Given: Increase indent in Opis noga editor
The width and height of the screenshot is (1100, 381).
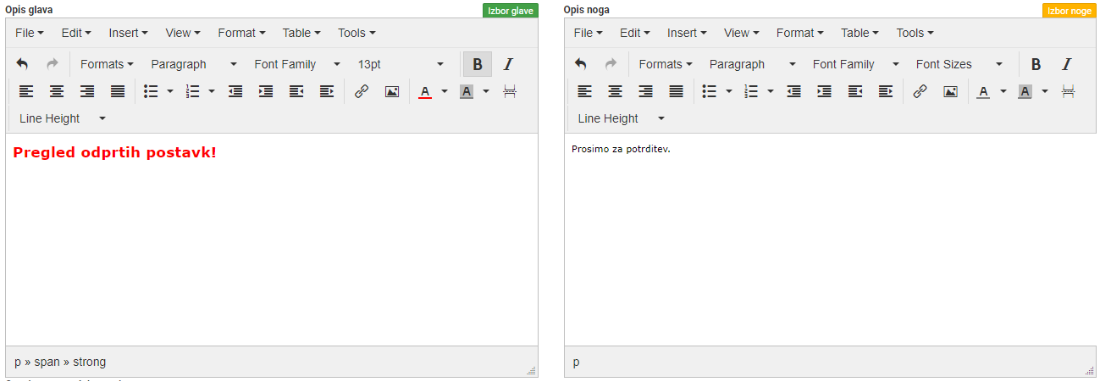Looking at the screenshot, I should pos(824,91).
